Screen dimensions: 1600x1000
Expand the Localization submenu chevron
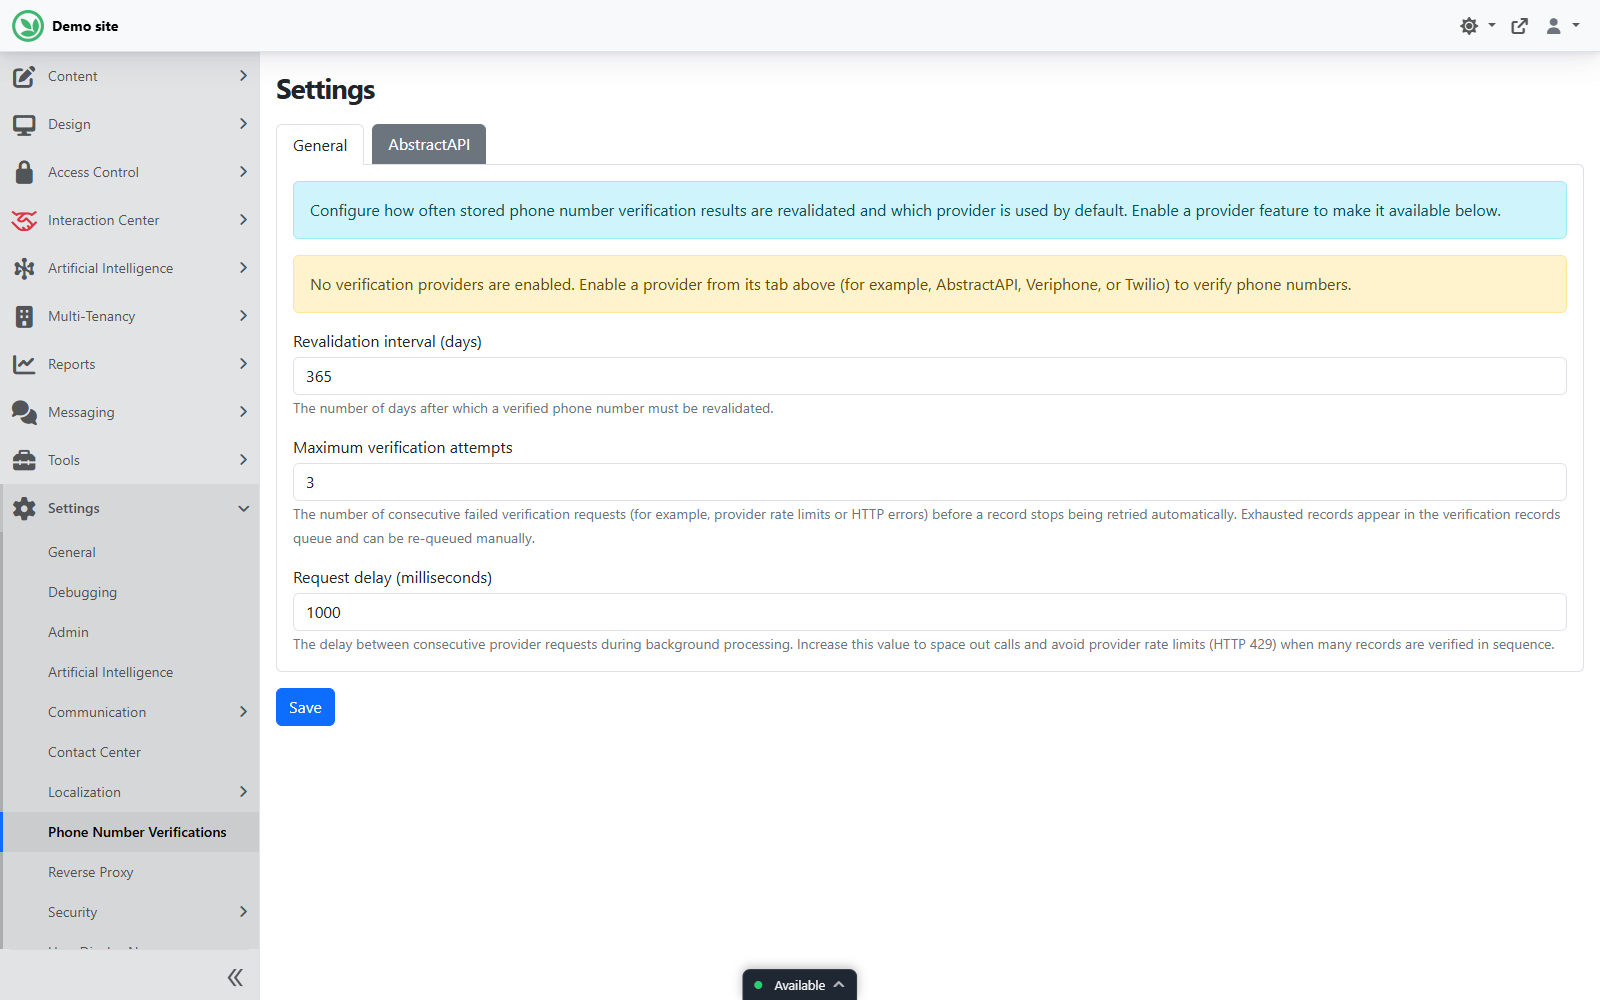[243, 792]
